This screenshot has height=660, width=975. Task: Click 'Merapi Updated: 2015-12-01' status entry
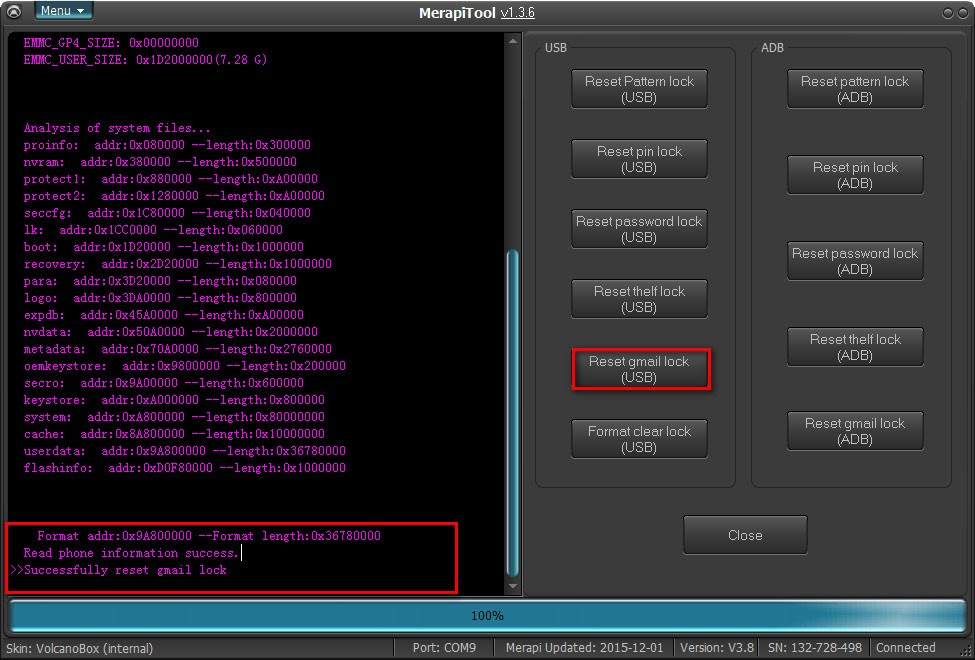click(x=585, y=648)
